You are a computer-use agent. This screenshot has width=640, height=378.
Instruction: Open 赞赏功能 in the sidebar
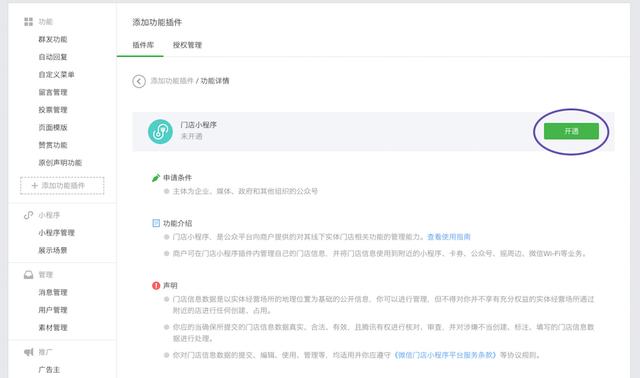[53, 145]
